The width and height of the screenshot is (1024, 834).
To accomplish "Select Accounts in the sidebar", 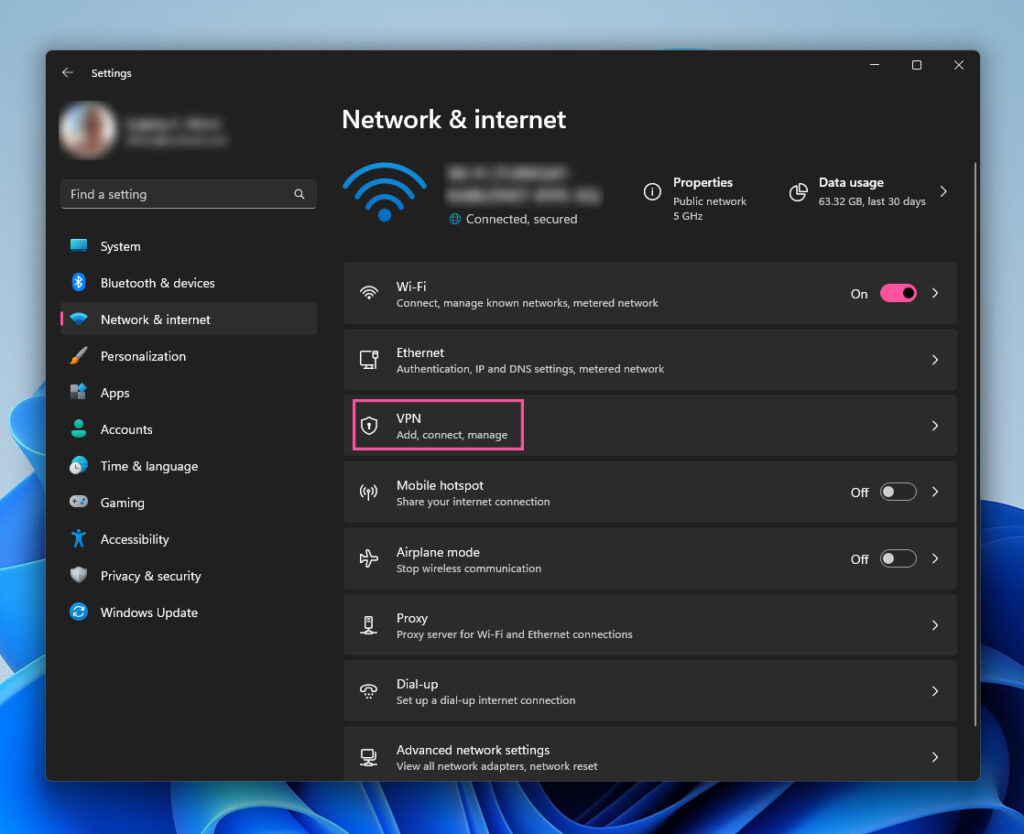I will click(126, 429).
